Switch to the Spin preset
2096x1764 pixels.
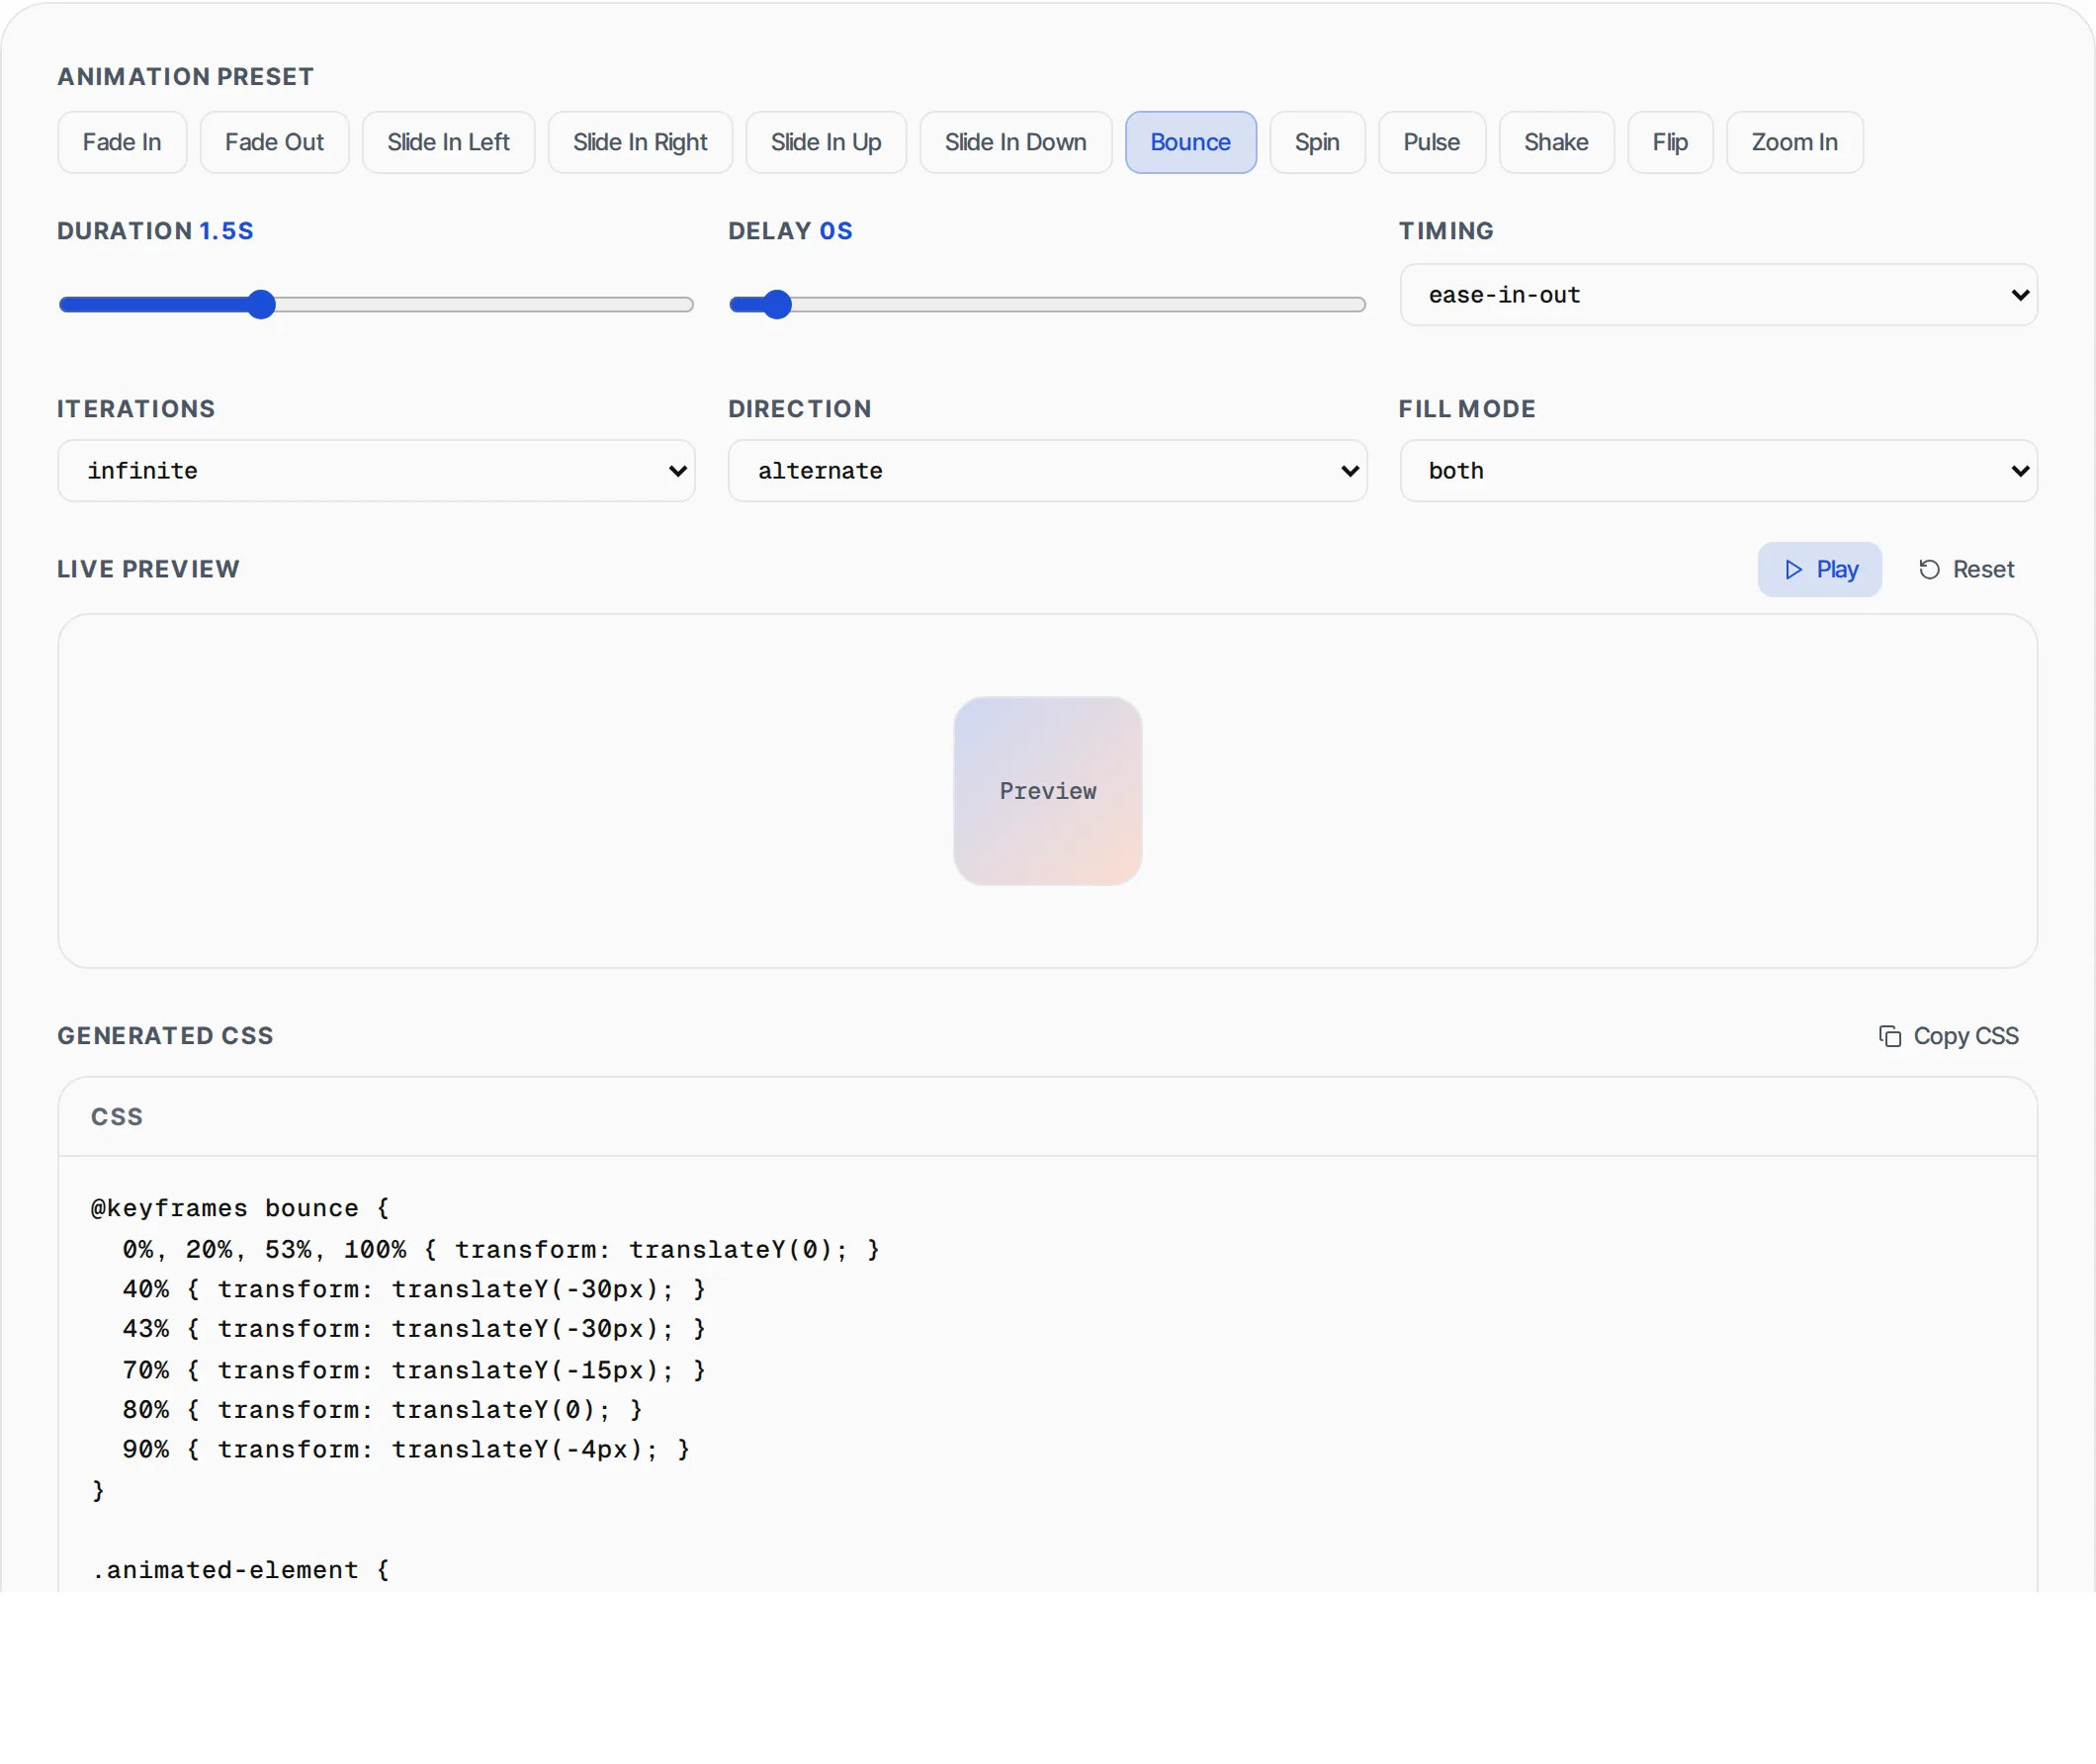(x=1317, y=142)
